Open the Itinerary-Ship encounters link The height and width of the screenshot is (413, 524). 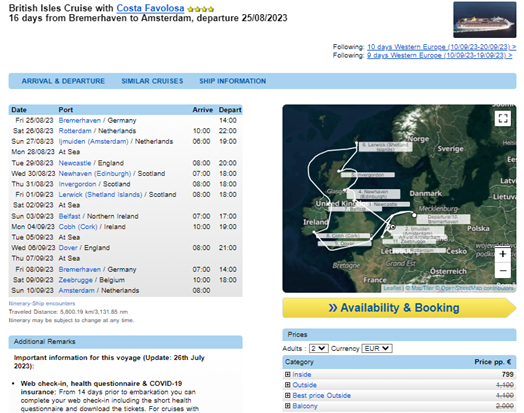(42, 303)
